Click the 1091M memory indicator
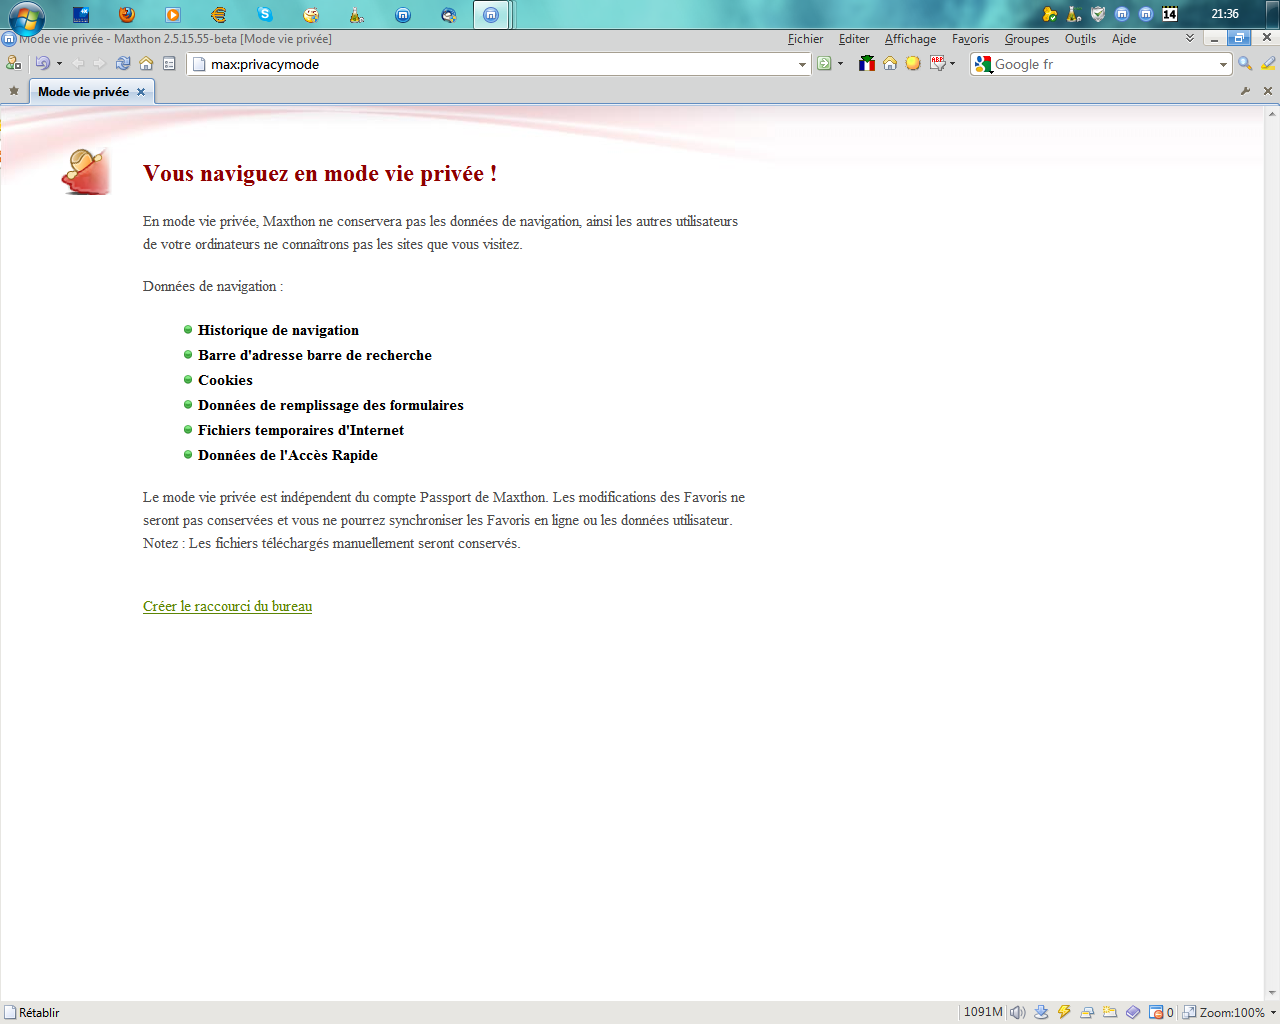Image resolution: width=1280 pixels, height=1024 pixels. click(983, 1012)
